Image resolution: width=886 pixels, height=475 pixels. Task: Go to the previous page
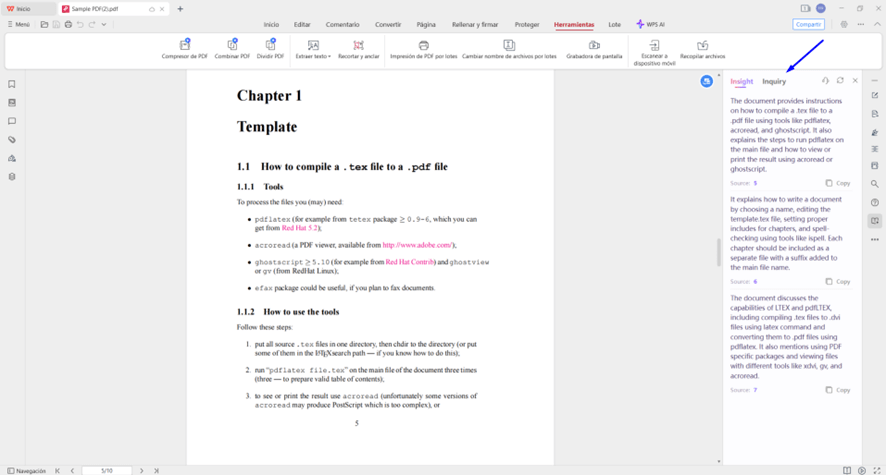72,470
